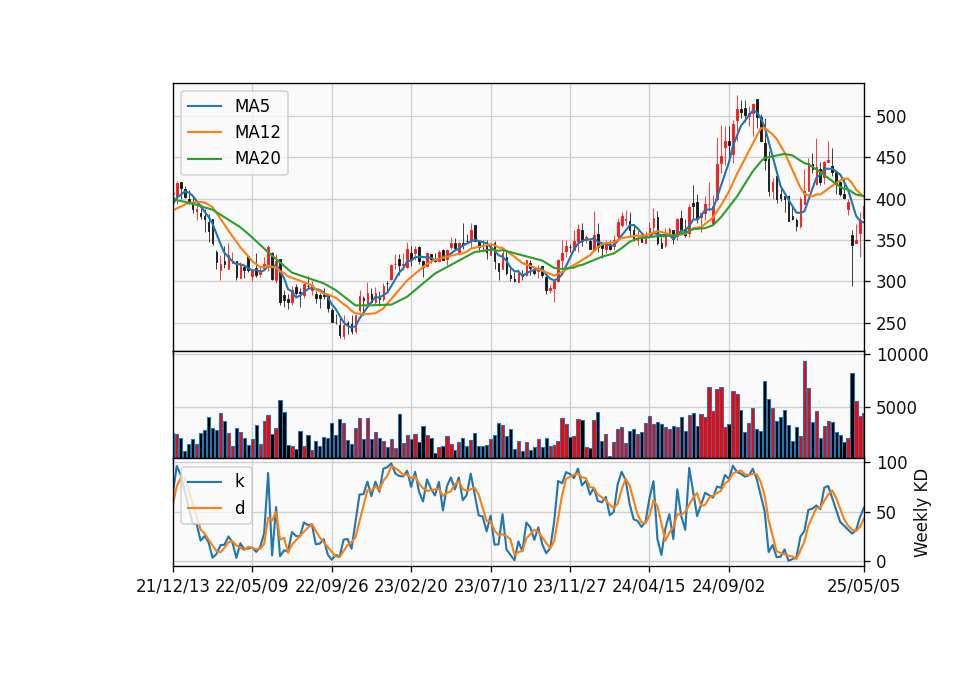Click the d legend label in KD panel
The height and width of the screenshot is (690, 960).
[x=239, y=508]
